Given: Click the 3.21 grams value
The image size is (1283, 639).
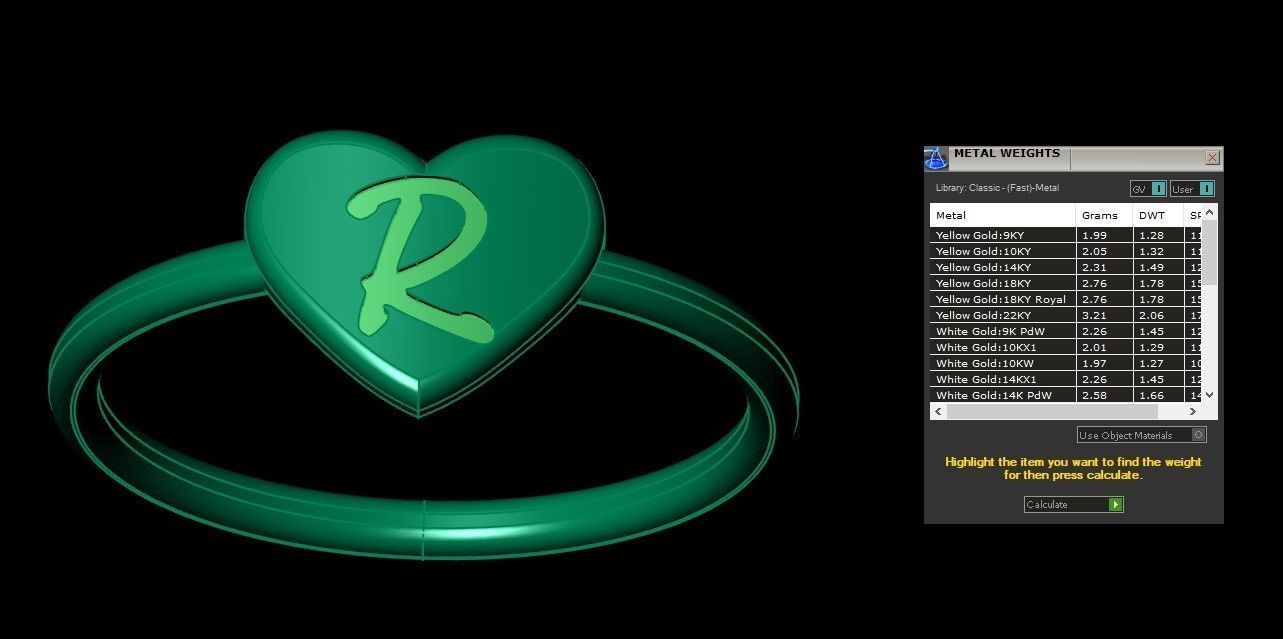Looking at the screenshot, I should click(x=1093, y=315).
